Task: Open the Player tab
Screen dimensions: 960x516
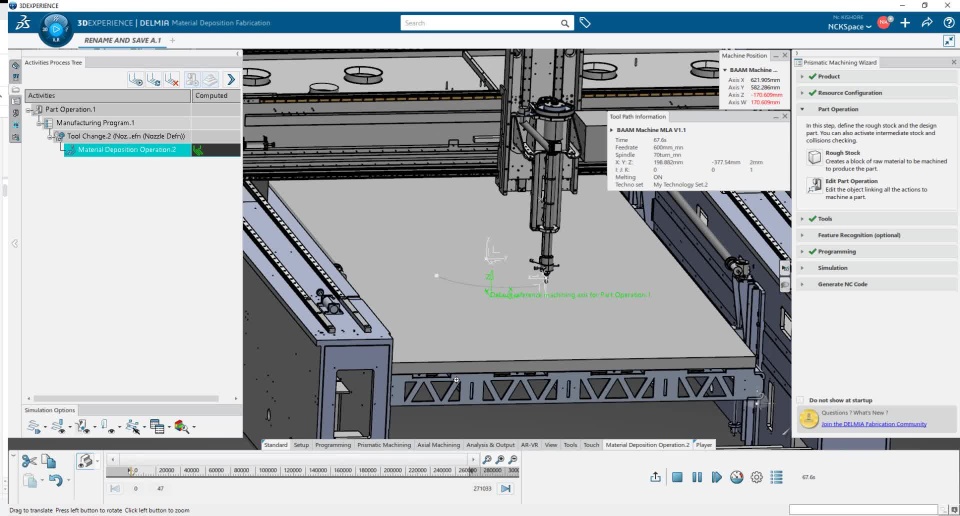Action: pyautogui.click(x=704, y=445)
